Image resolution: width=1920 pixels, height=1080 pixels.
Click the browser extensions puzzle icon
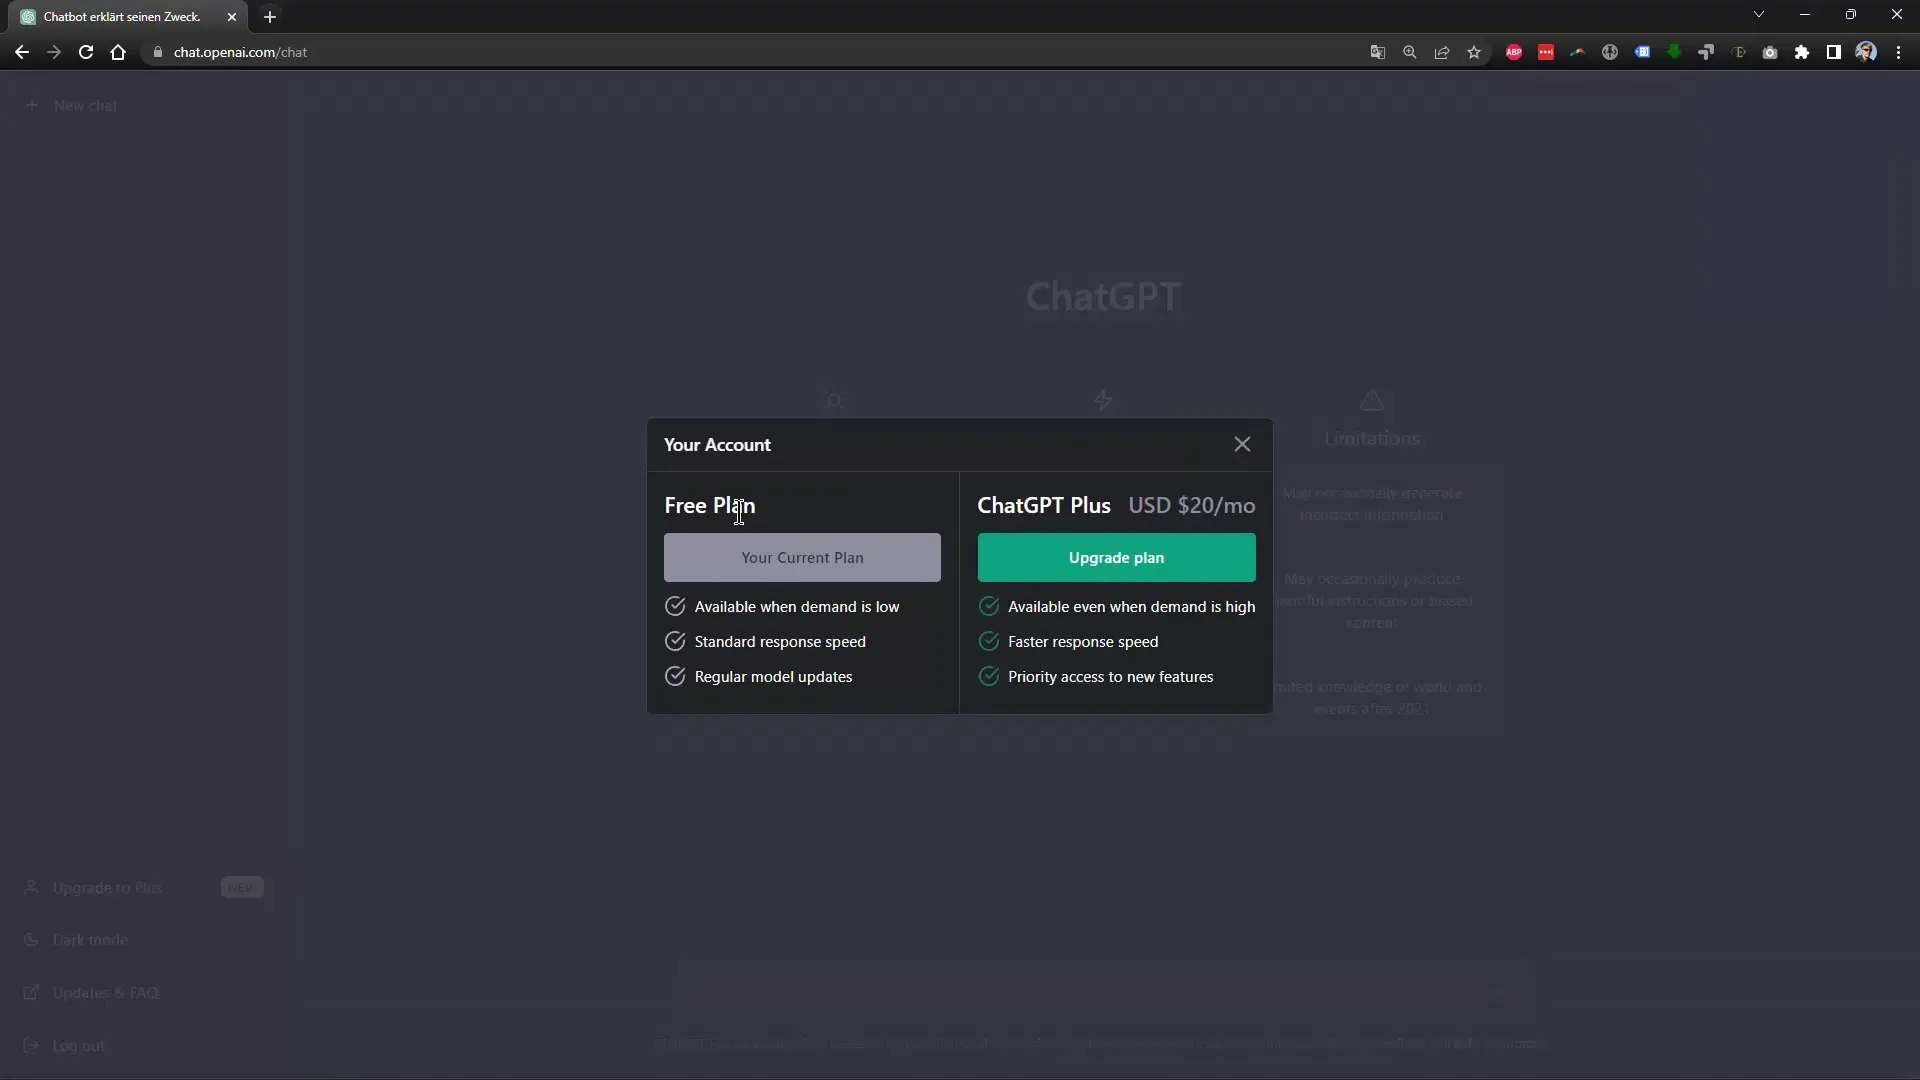1801,51
